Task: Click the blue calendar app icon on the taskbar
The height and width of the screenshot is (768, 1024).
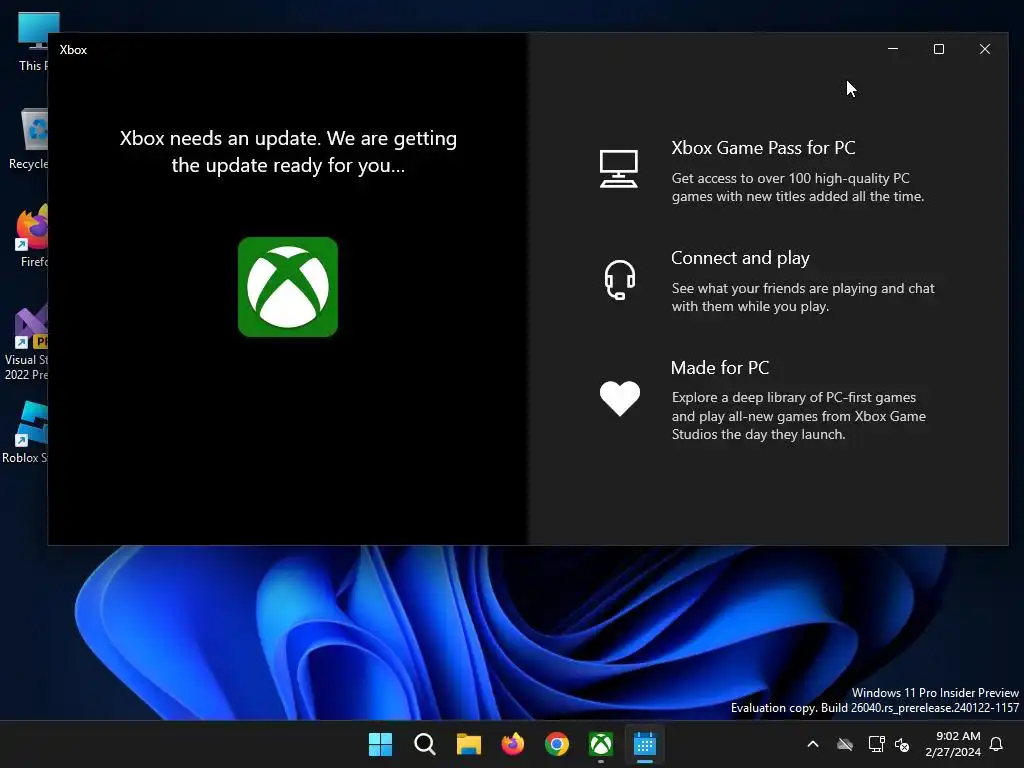Action: pos(645,744)
